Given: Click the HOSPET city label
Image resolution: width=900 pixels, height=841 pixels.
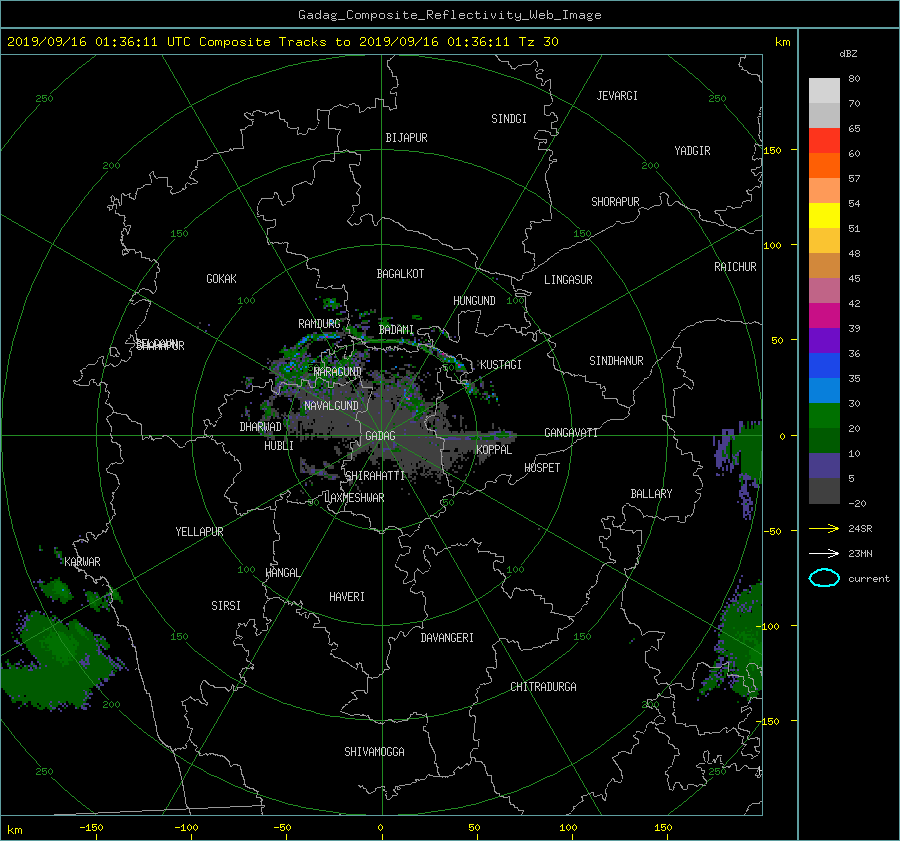Looking at the screenshot, I should click(x=542, y=468).
